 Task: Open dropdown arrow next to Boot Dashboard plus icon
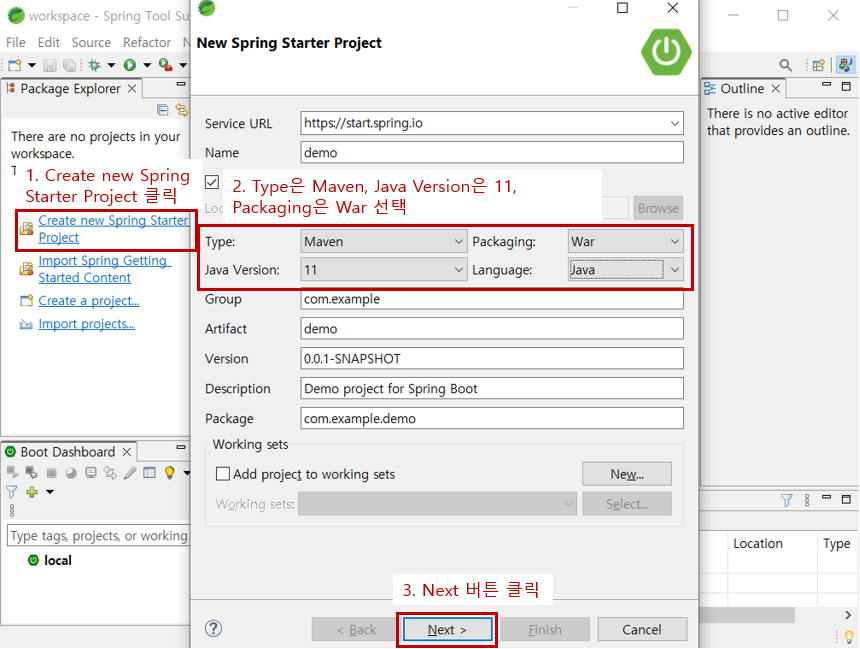click(49, 492)
